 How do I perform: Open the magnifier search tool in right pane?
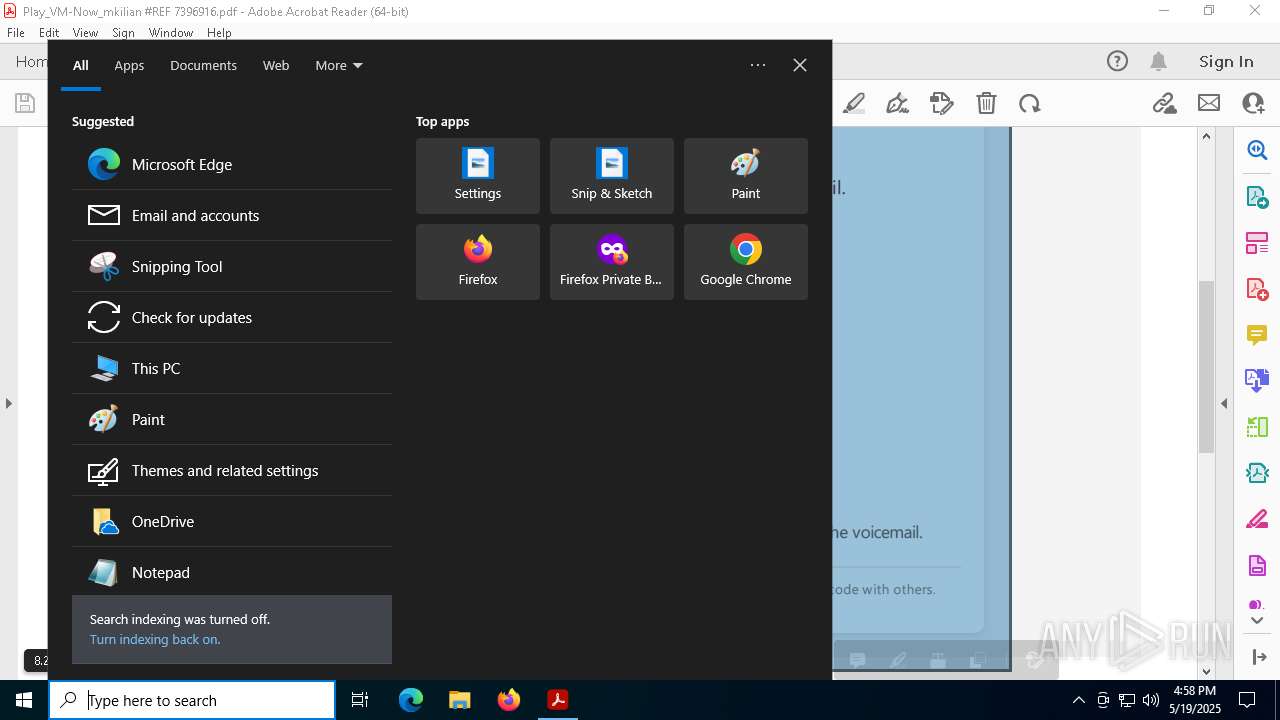coord(1257,150)
